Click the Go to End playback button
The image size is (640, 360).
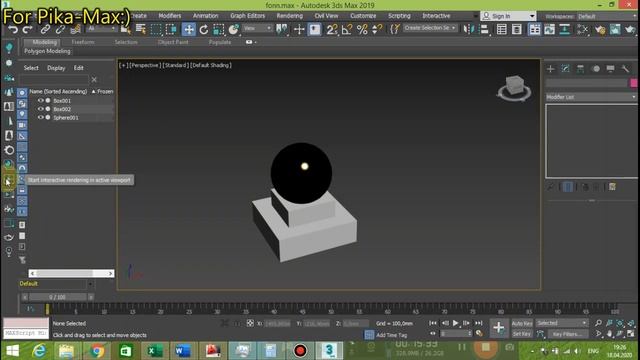[x=478, y=323]
